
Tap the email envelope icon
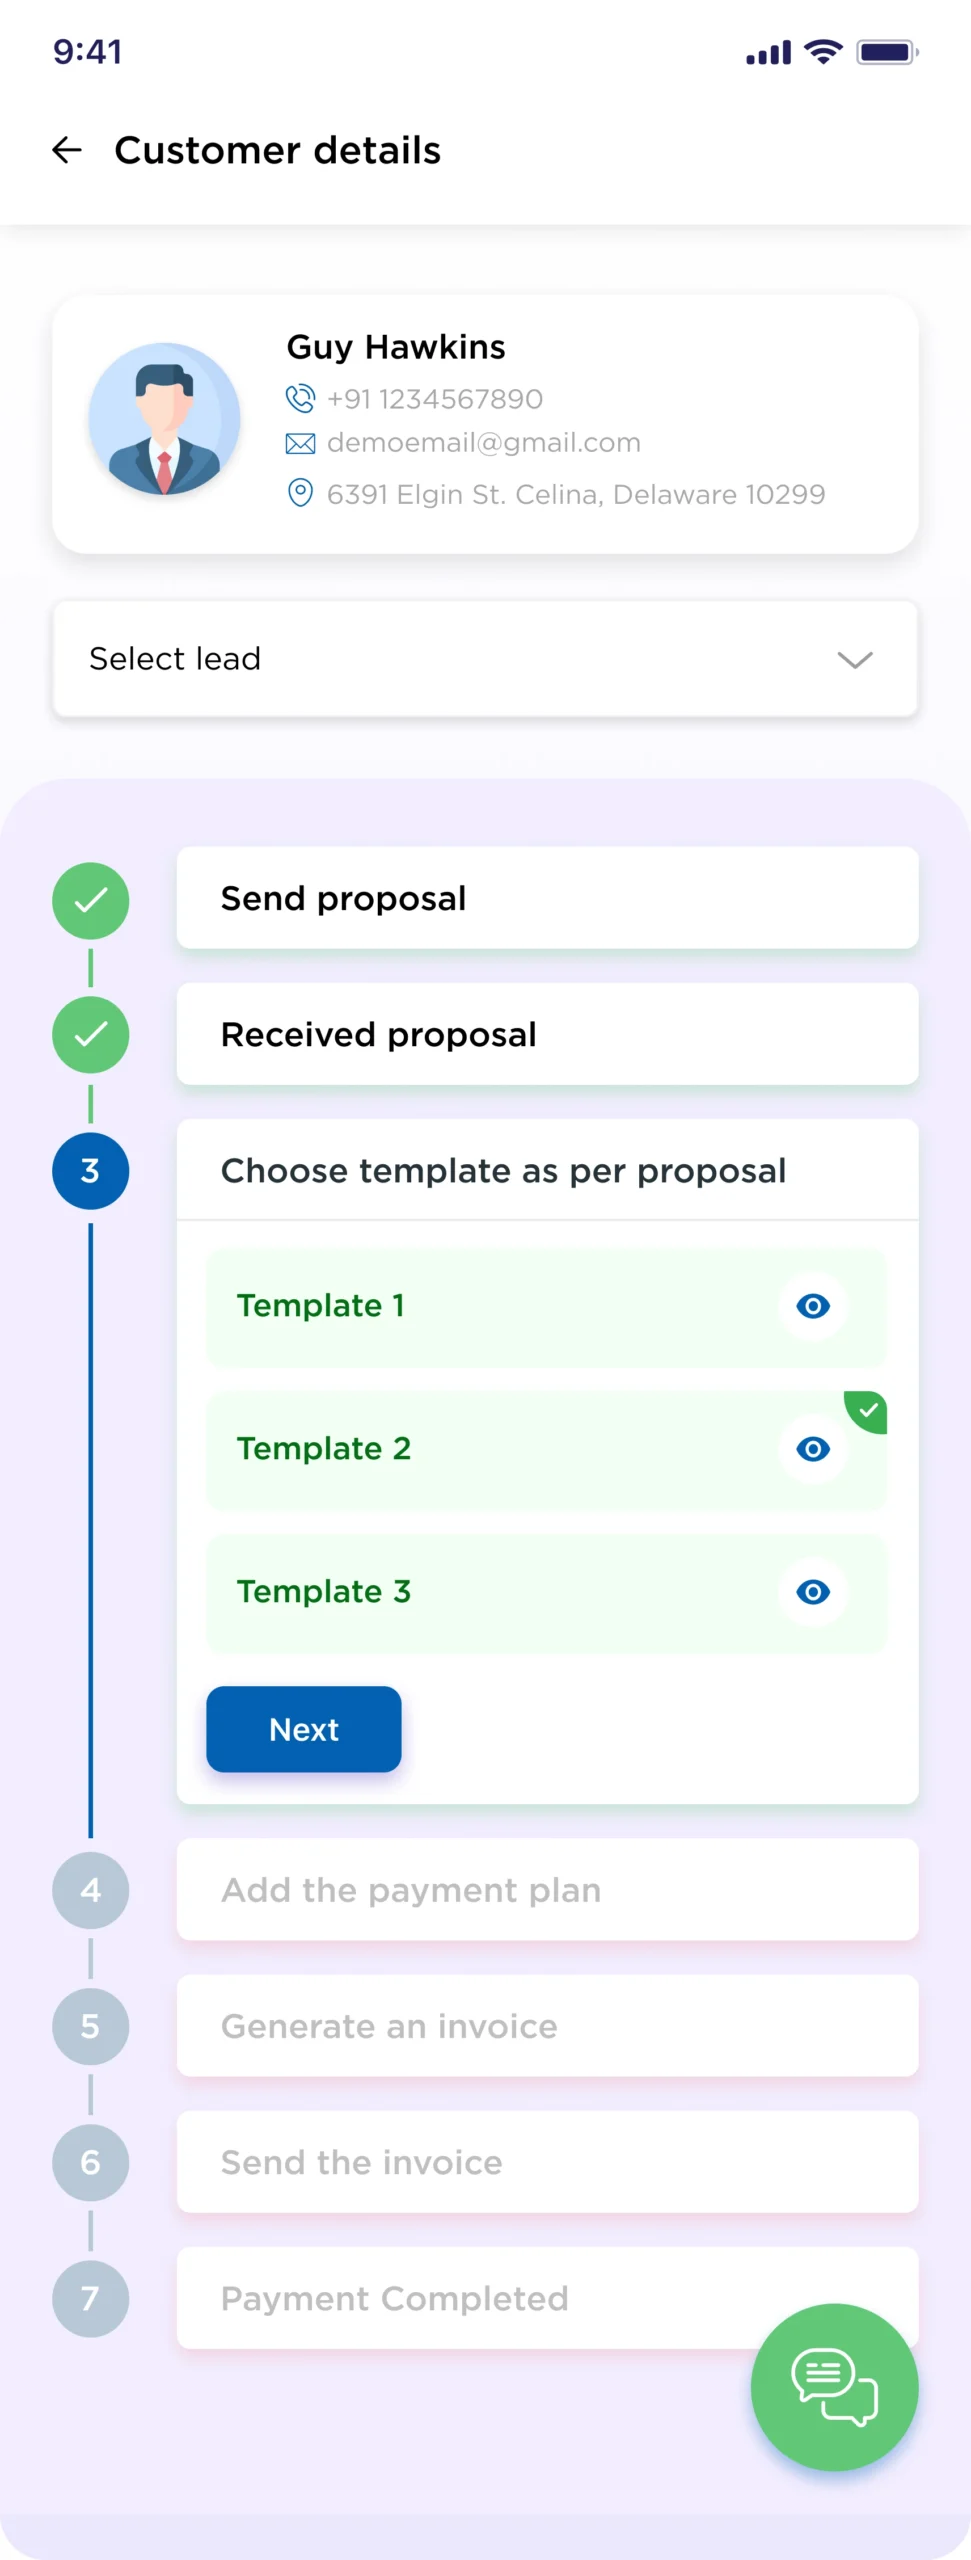(x=300, y=443)
